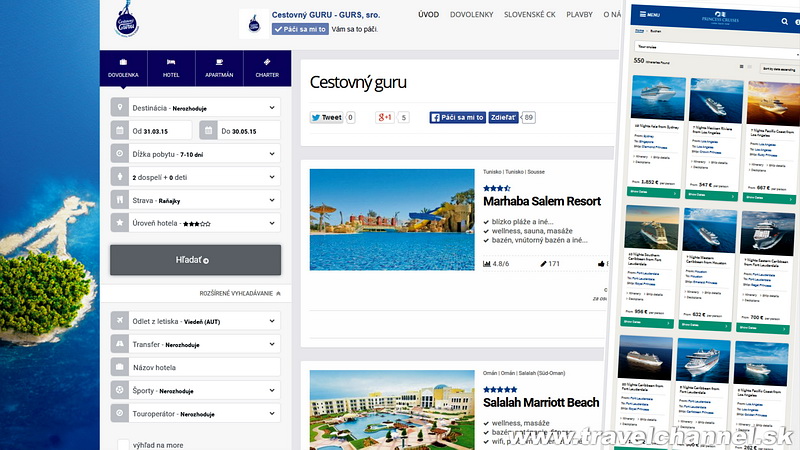Click the star icon beside Úroveň hotela
800x450 pixels.
(x=120, y=223)
